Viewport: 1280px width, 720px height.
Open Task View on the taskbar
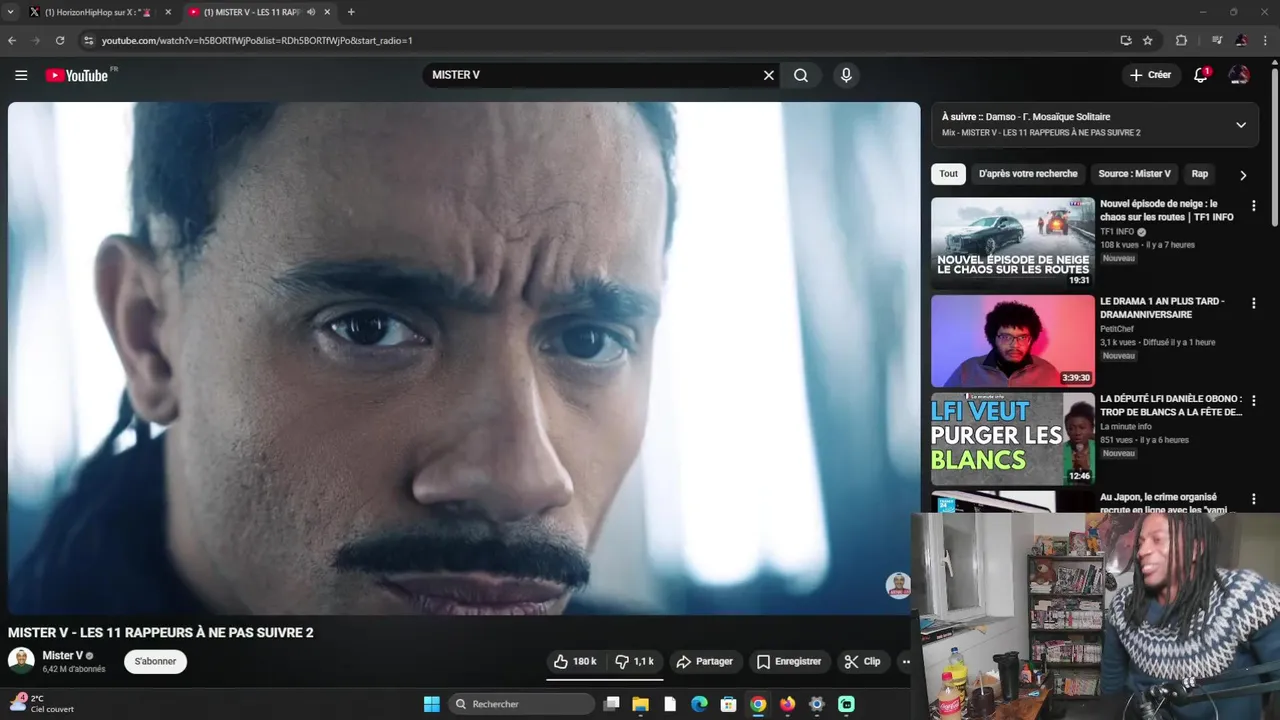pos(612,704)
